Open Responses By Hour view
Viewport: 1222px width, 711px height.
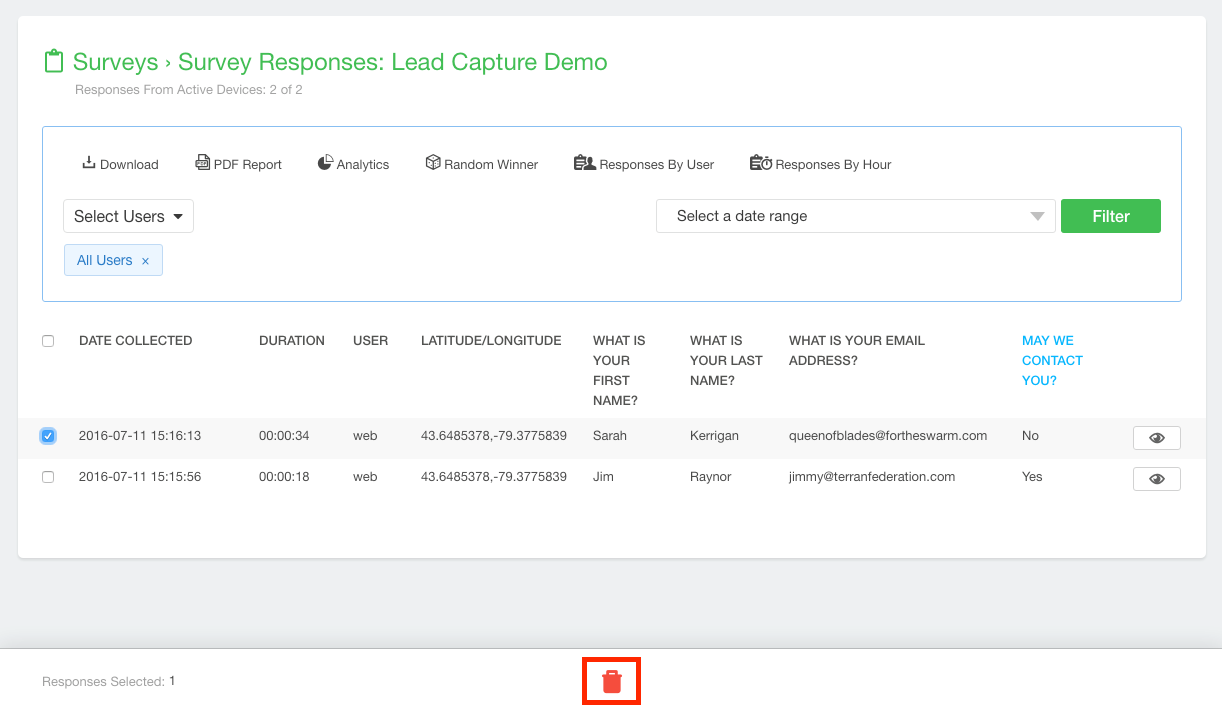pos(760,163)
